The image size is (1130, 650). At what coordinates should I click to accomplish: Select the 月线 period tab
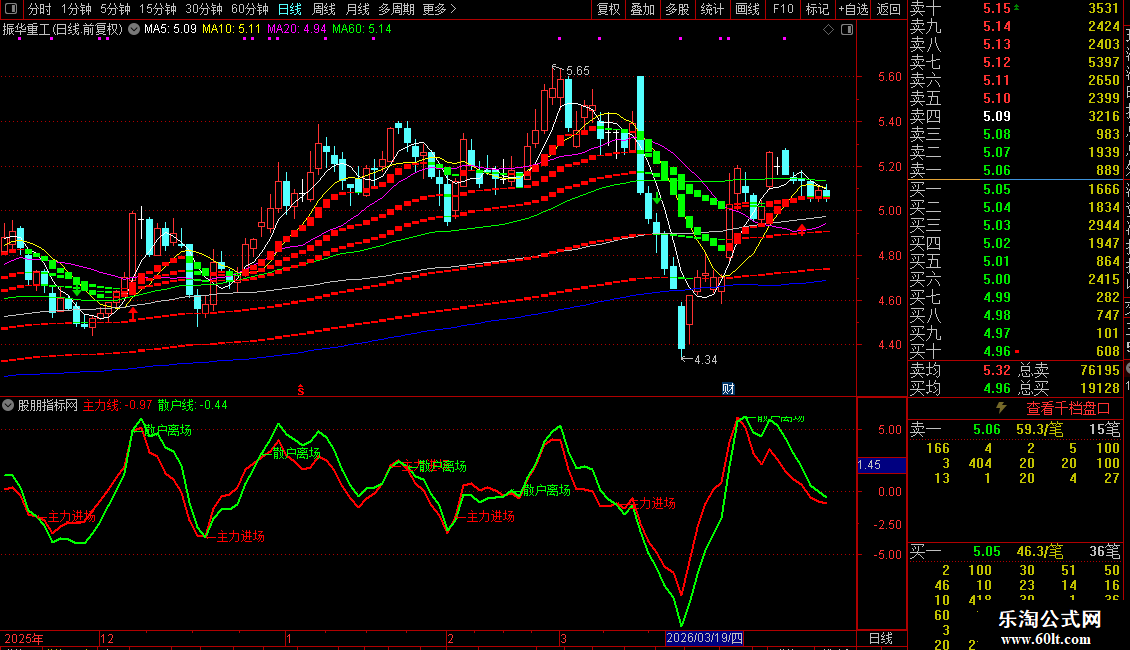coord(357,9)
